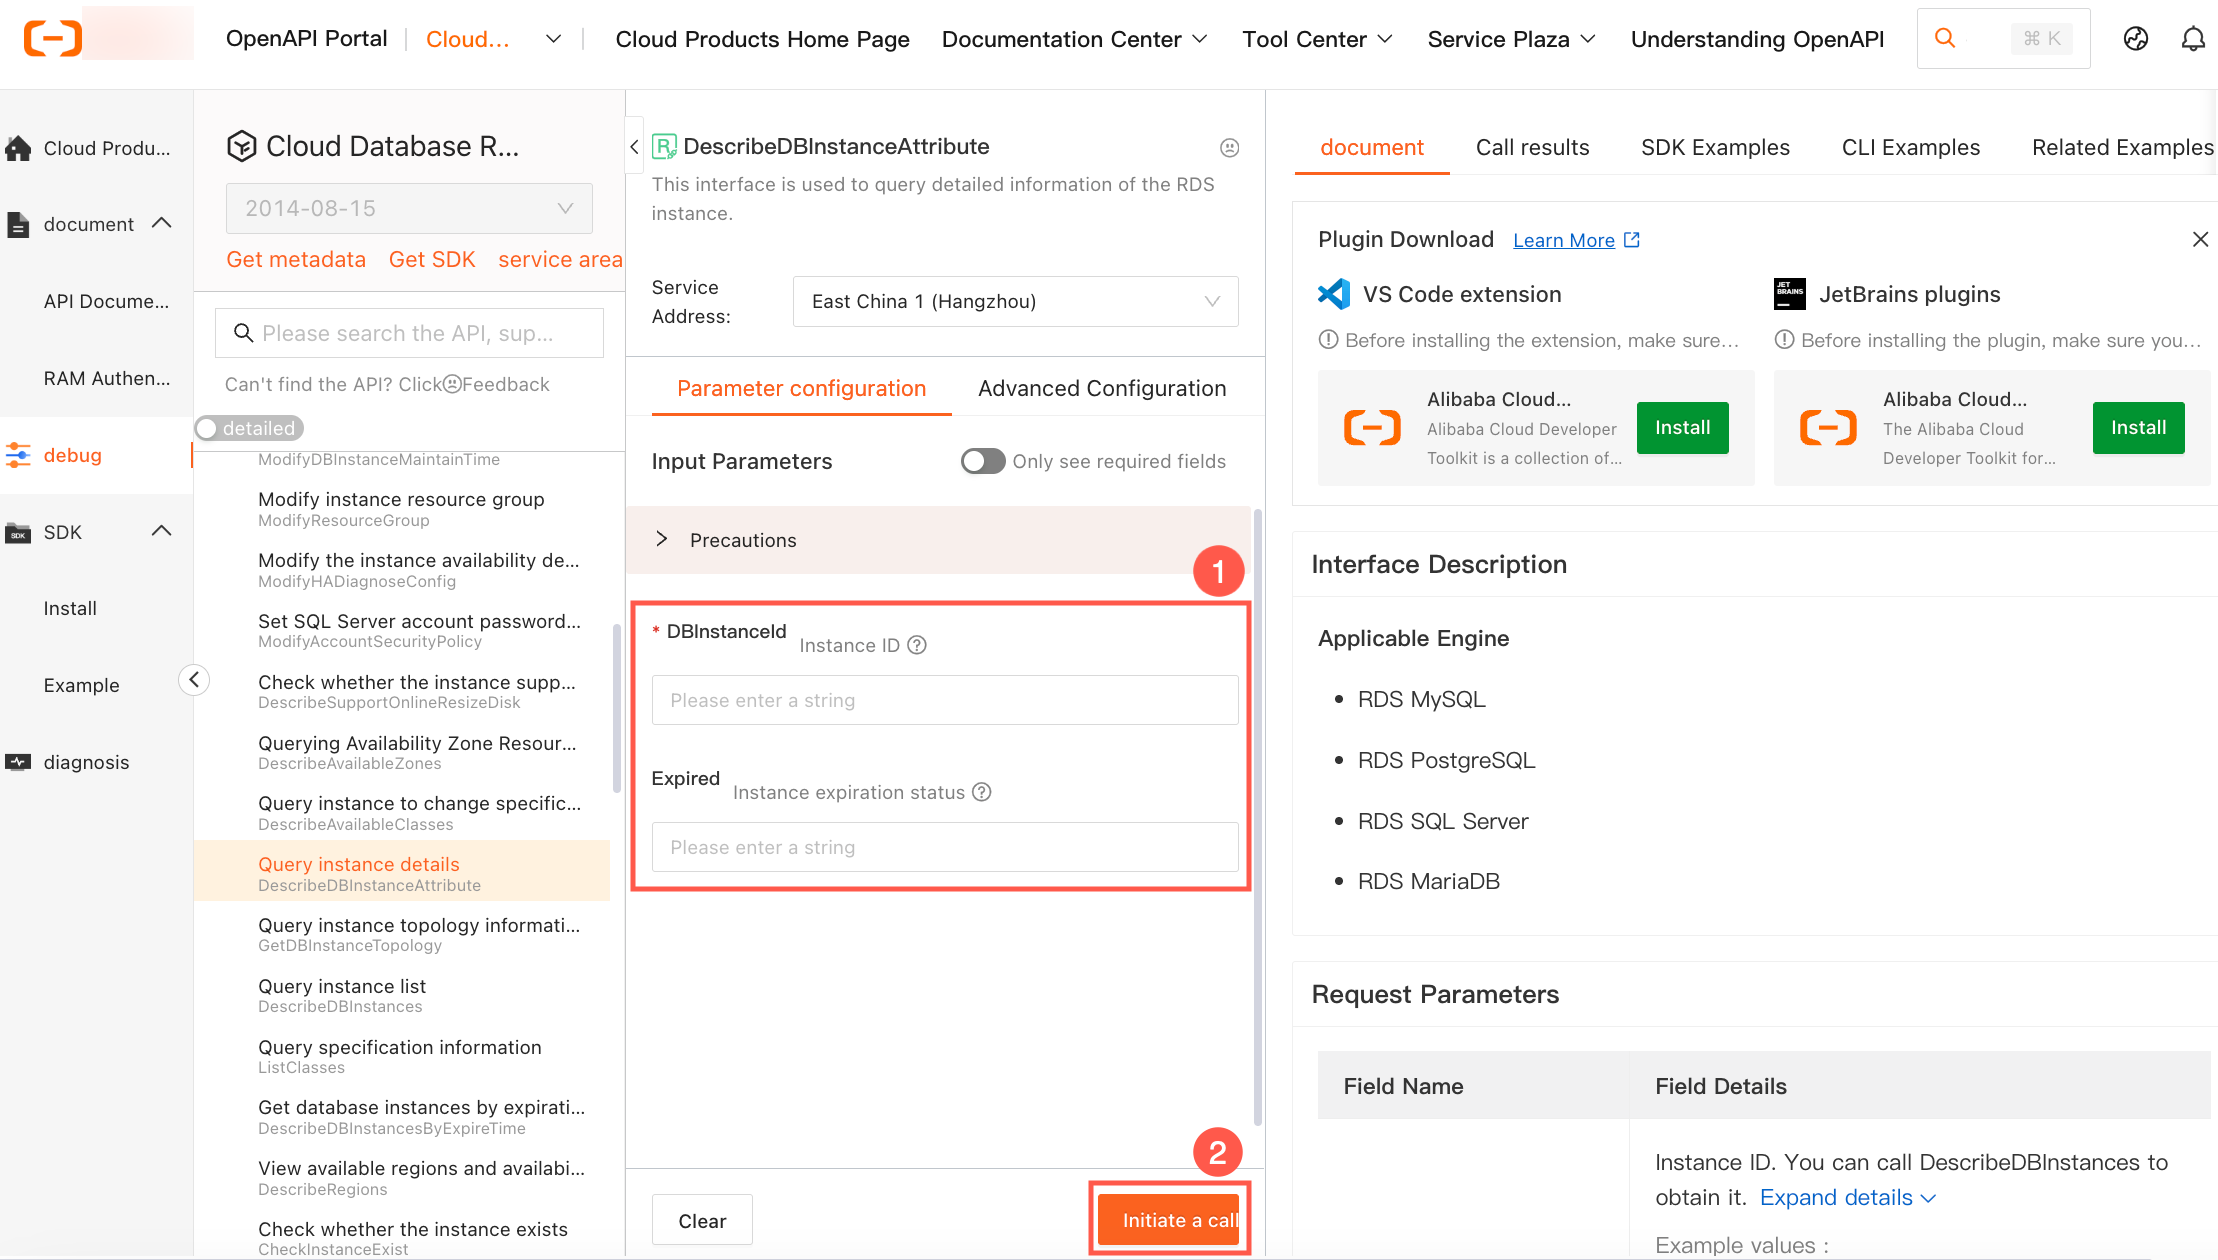
Task: Open the Advanced Configuration tab
Action: coord(1102,388)
